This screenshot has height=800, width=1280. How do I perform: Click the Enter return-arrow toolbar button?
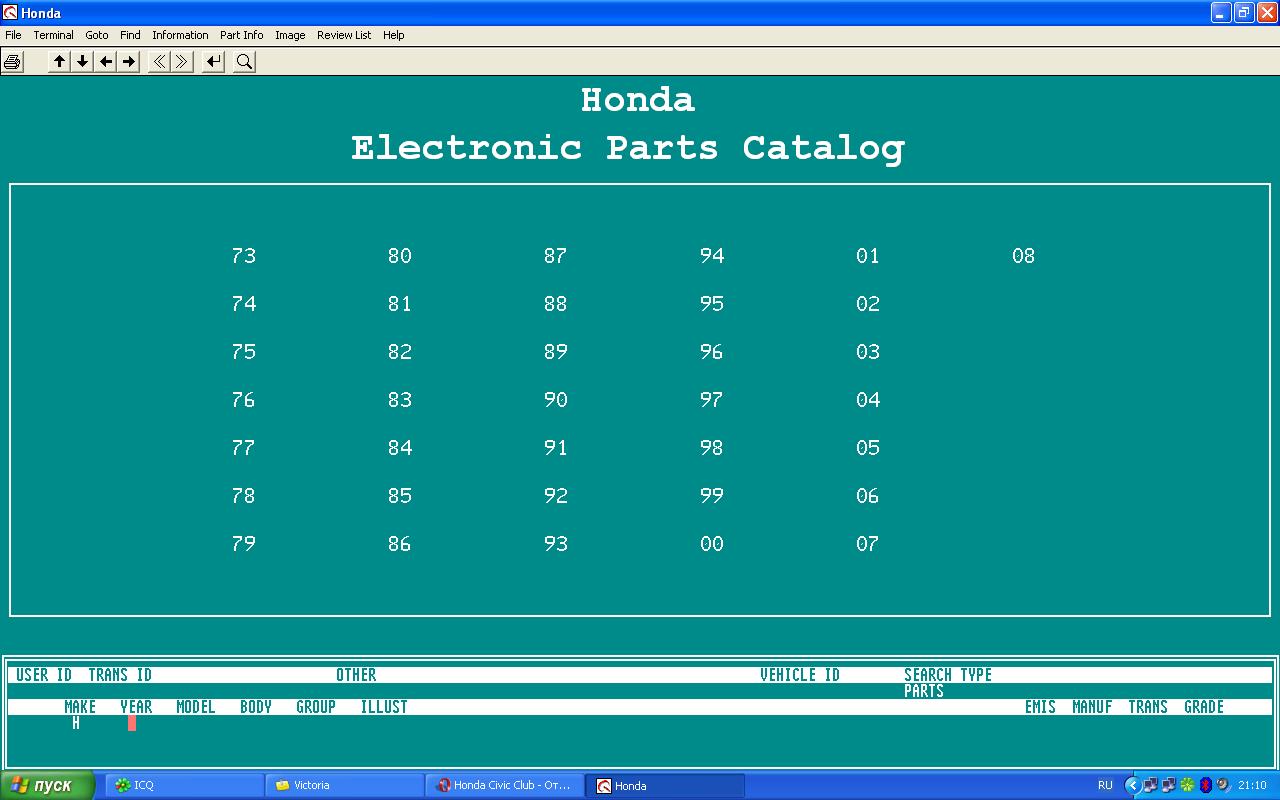tap(213, 62)
